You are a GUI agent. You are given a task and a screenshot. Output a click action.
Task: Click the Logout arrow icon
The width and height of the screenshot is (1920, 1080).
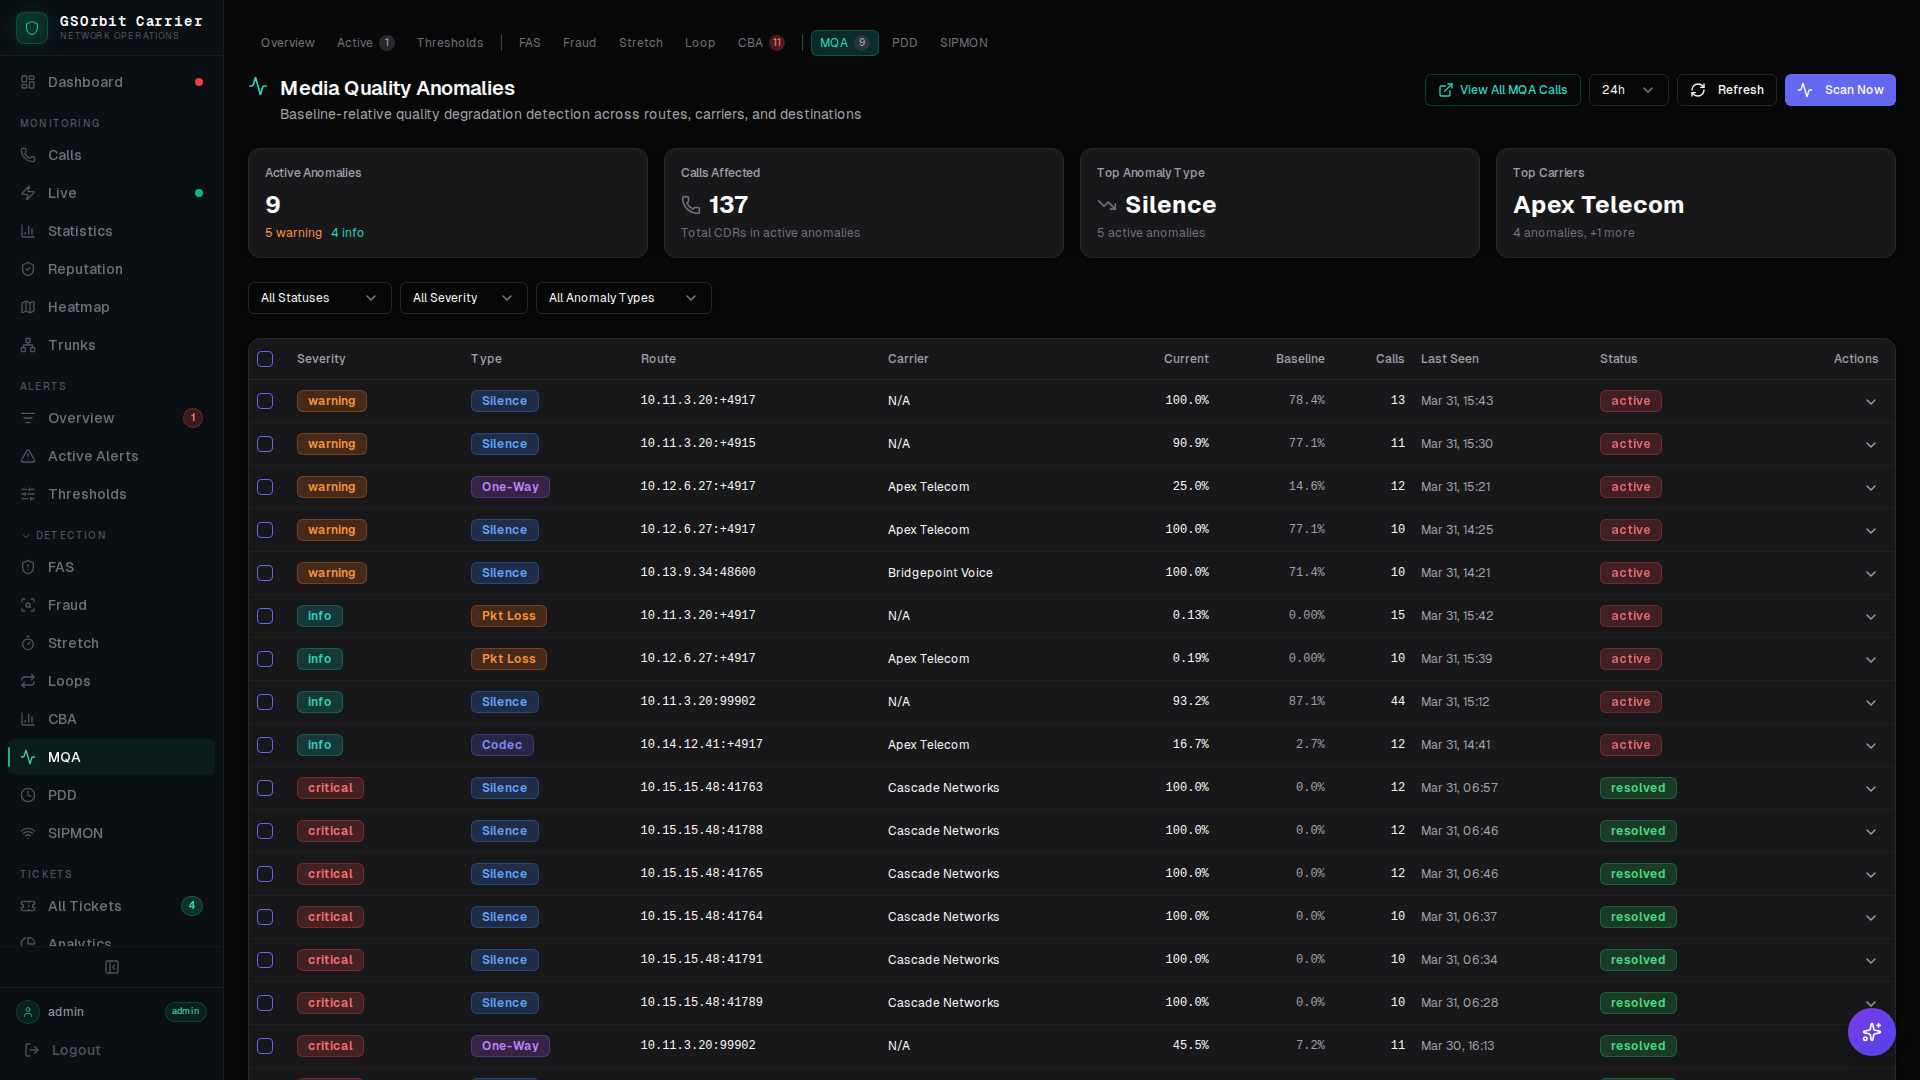tap(32, 1050)
